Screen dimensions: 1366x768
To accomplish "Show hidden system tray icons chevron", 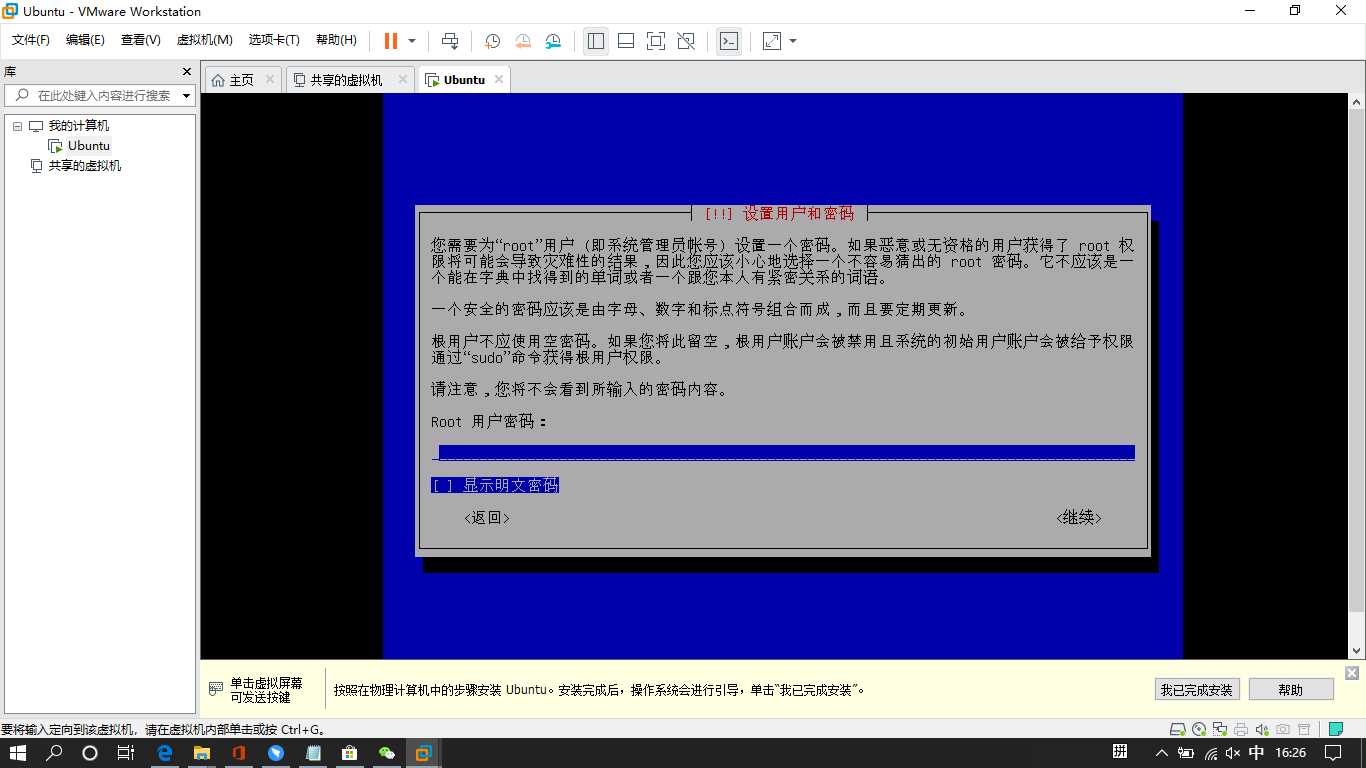I will [x=1161, y=753].
